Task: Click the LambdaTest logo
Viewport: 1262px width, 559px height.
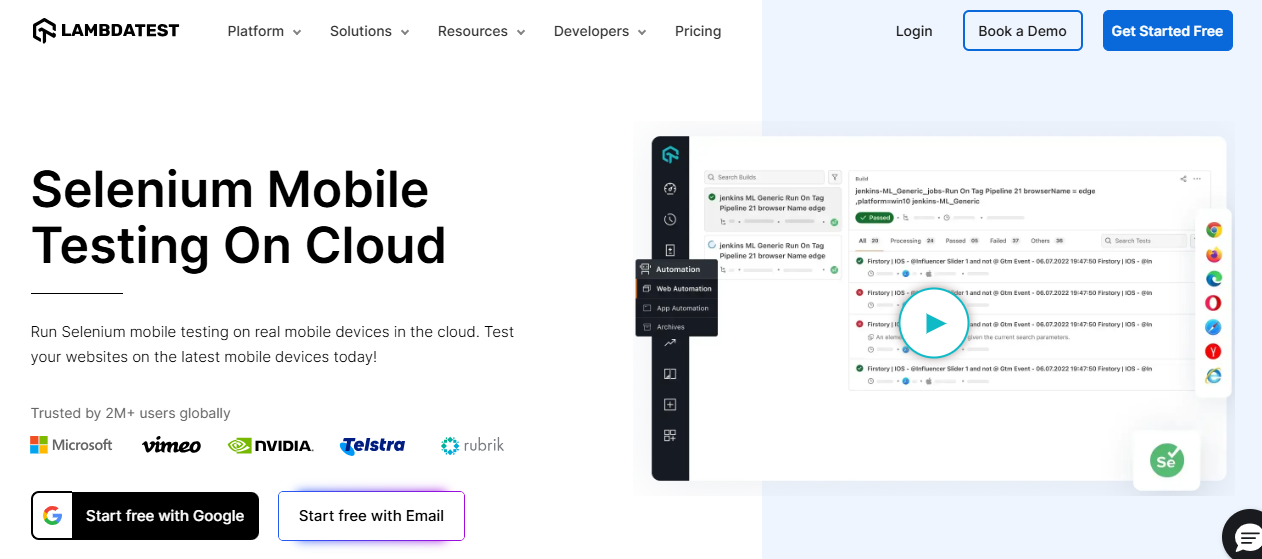Action: [x=105, y=31]
